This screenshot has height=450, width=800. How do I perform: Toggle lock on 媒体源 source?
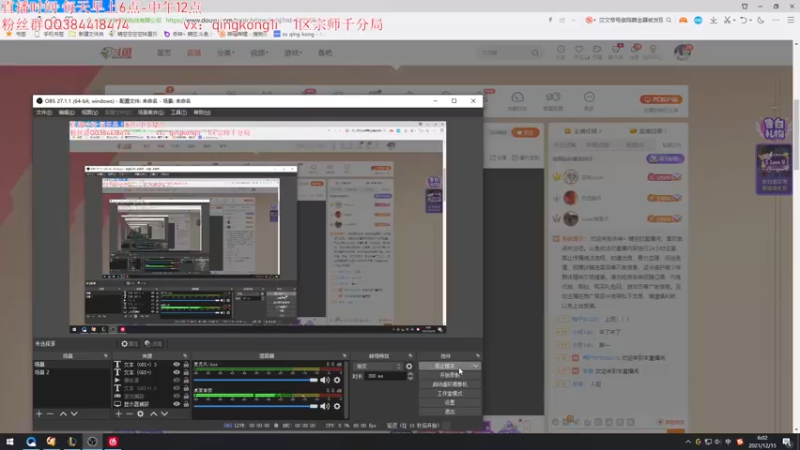pos(186,380)
